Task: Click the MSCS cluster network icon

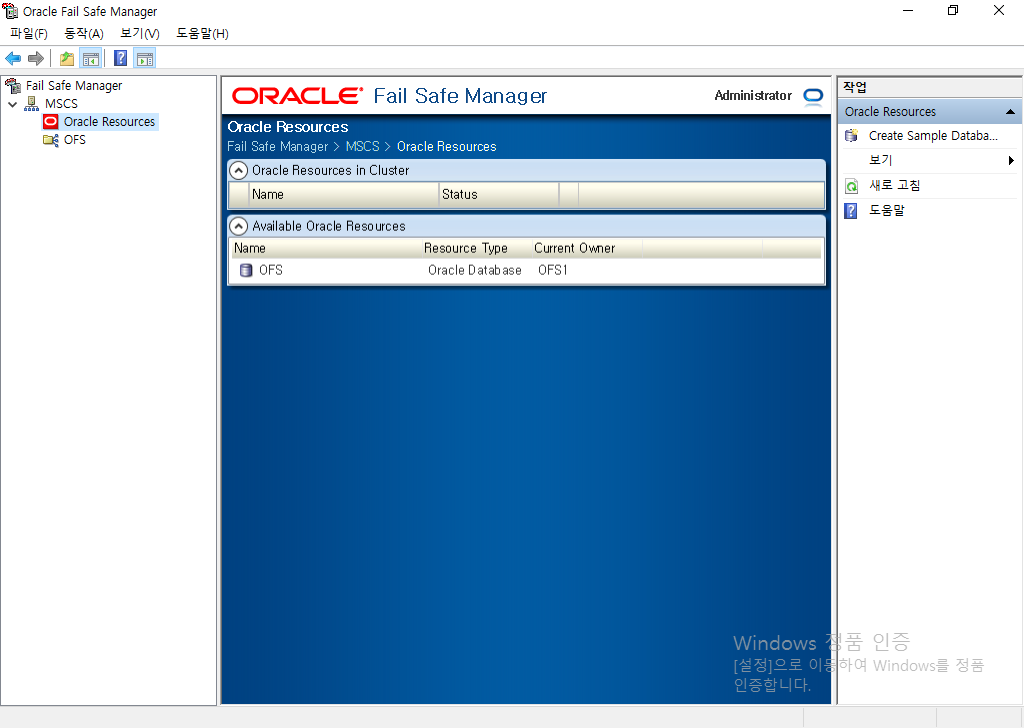Action: (31, 103)
